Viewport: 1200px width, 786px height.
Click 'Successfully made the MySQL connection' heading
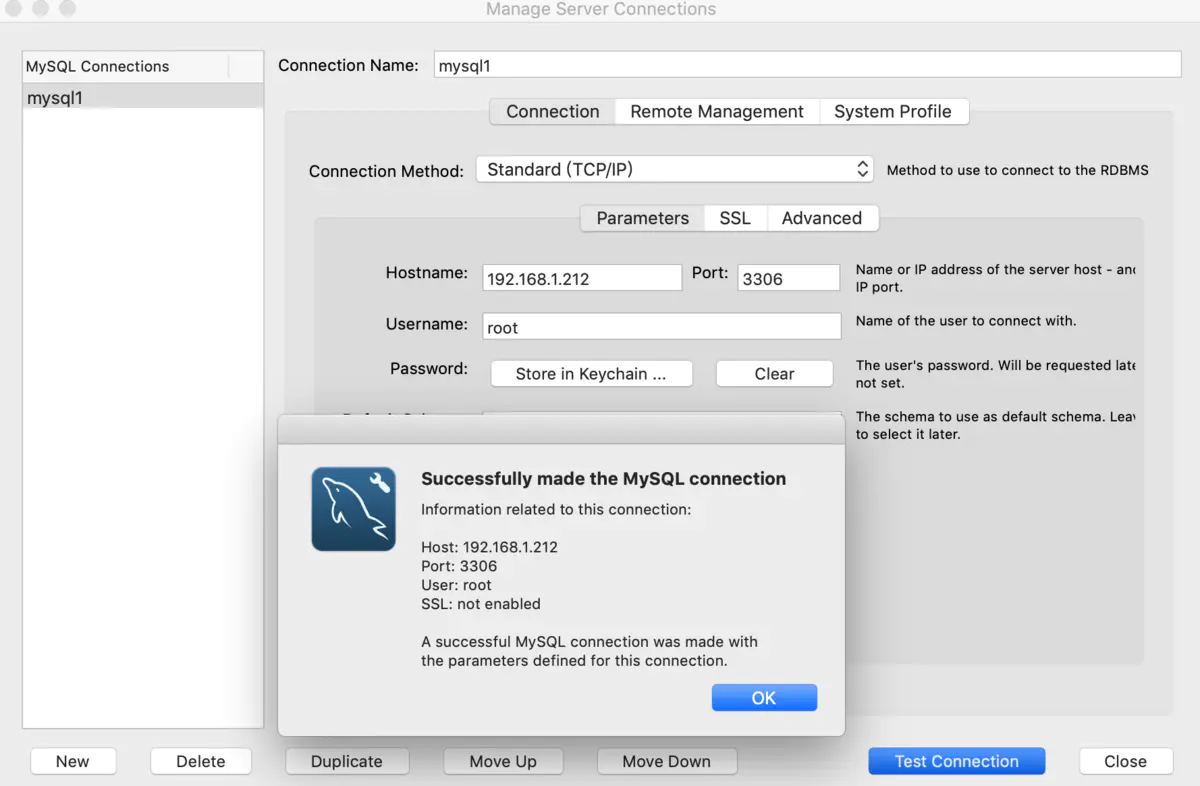click(603, 479)
